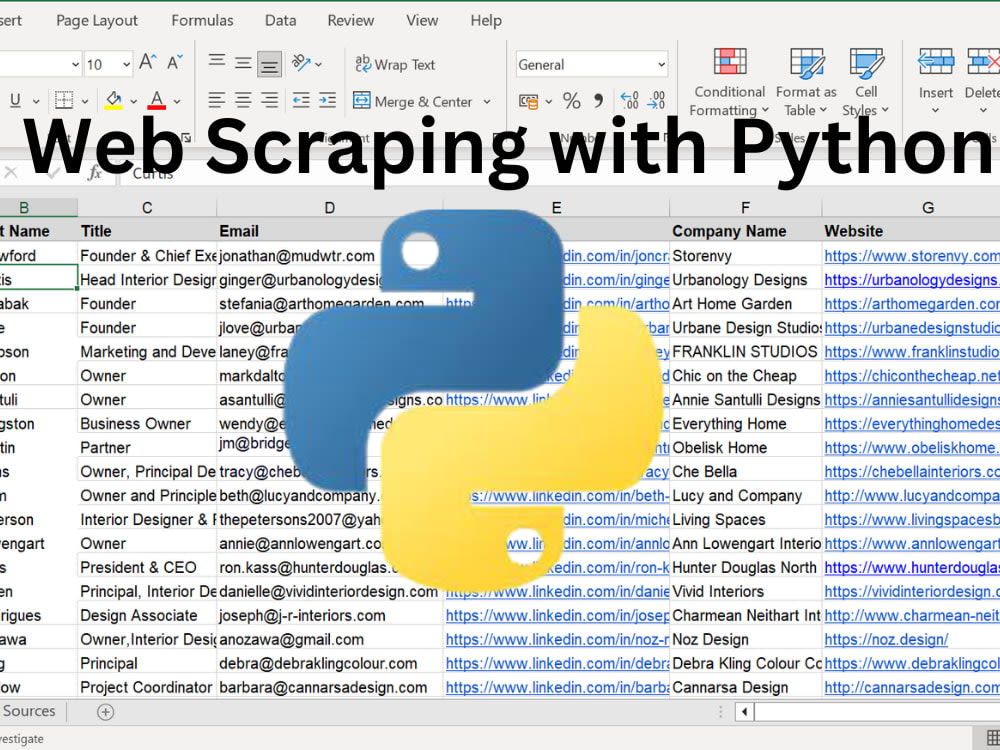Decrease indent
Screen dimensions: 1000x750
click(300, 100)
